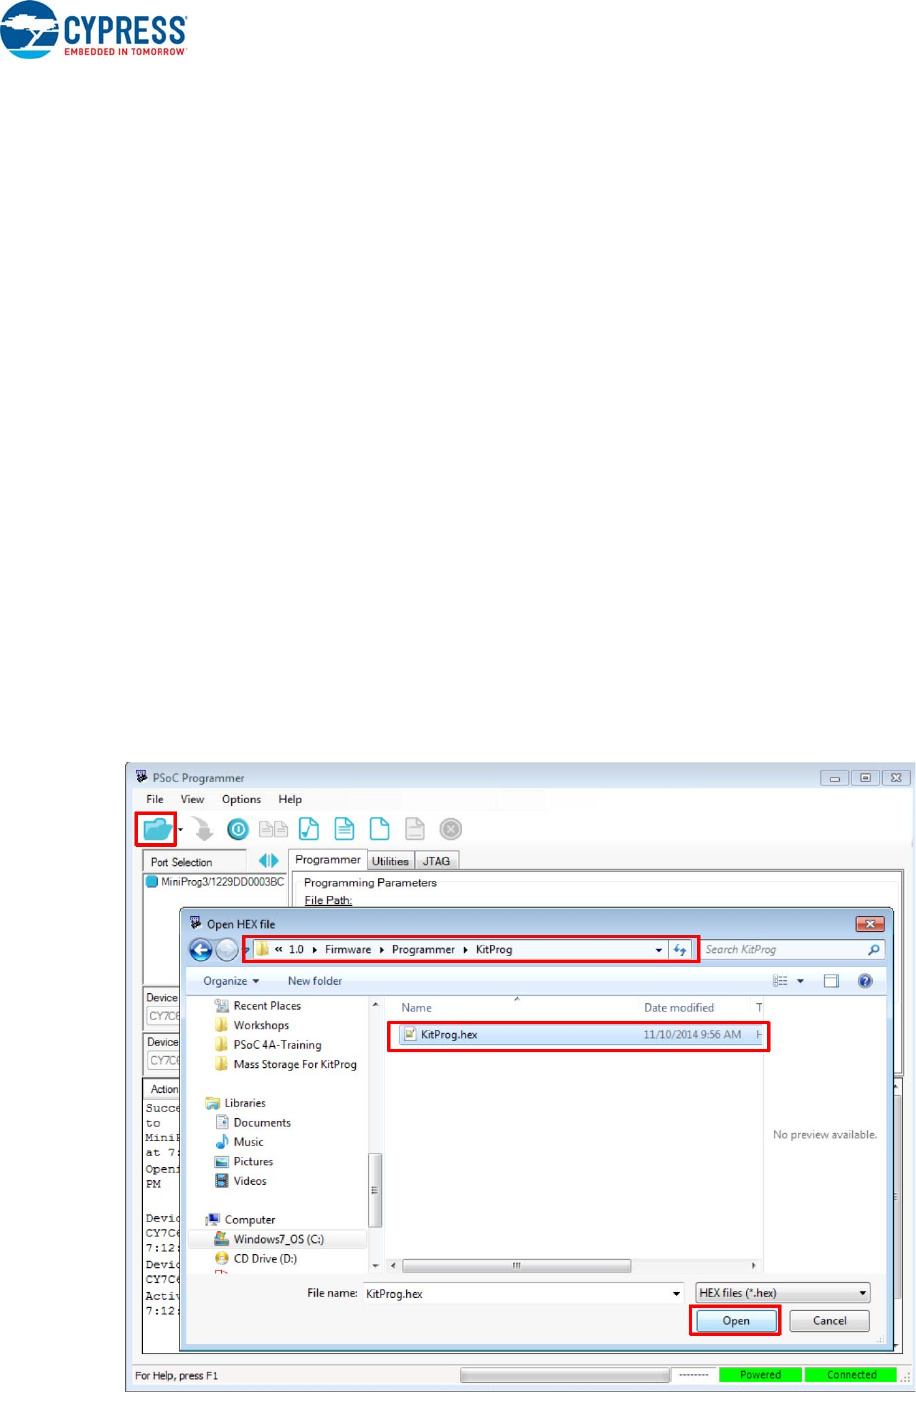916x1401 pixels.
Task: Expand the Organize dropdown
Action: coord(231,981)
